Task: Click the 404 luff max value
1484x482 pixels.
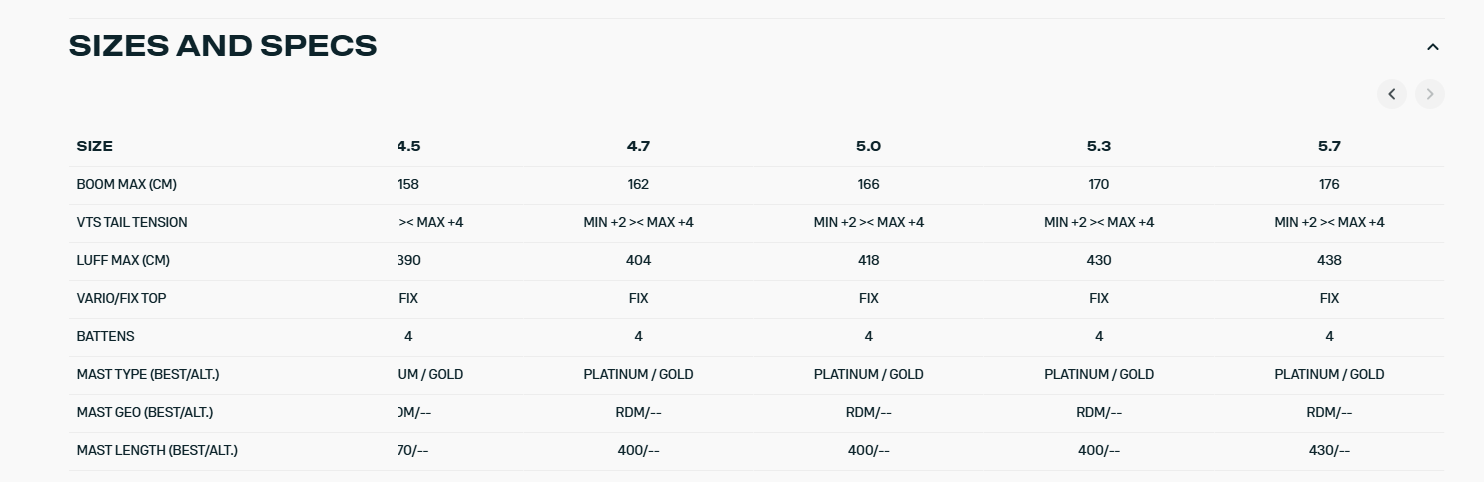Action: click(638, 260)
